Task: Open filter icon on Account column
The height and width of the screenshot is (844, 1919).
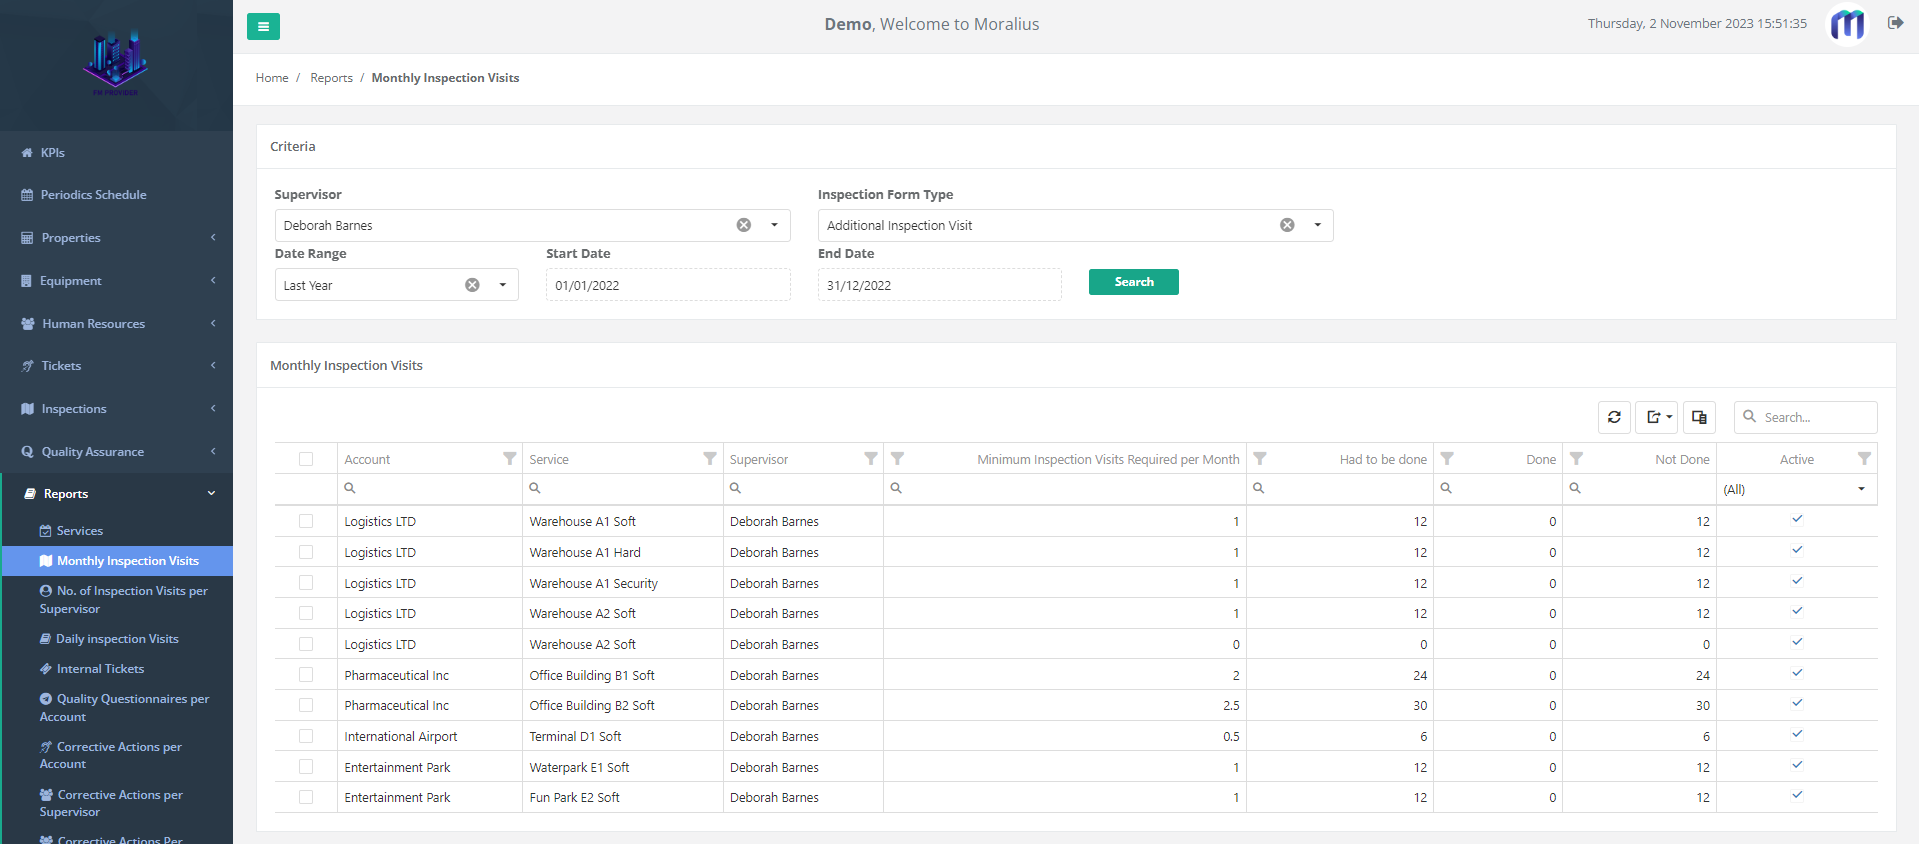Action: click(x=510, y=459)
